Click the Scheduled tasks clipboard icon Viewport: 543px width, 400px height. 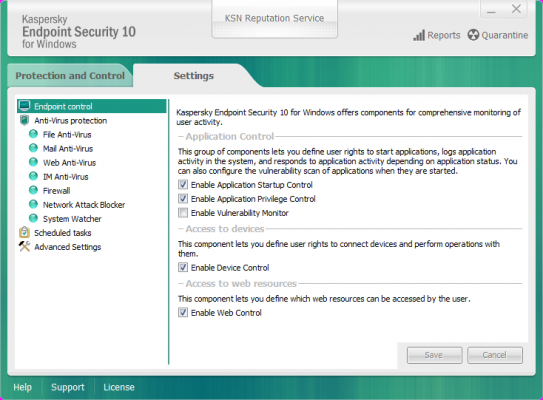tap(24, 232)
